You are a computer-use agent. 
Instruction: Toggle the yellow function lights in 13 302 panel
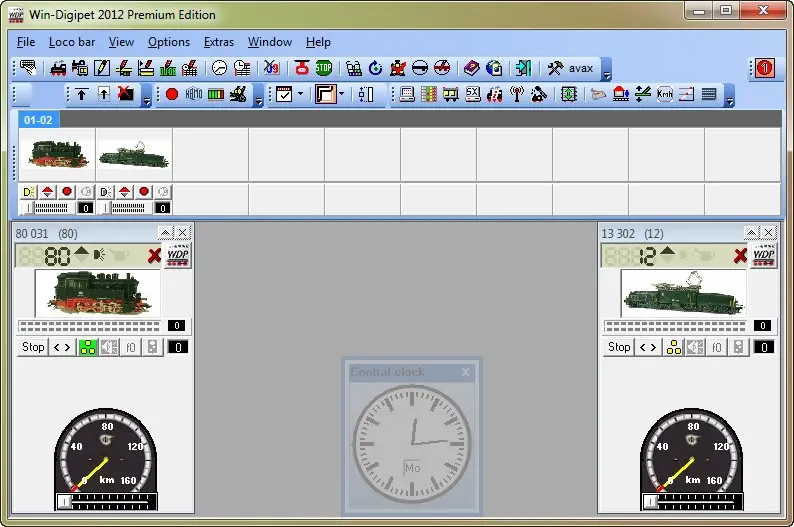pos(674,347)
